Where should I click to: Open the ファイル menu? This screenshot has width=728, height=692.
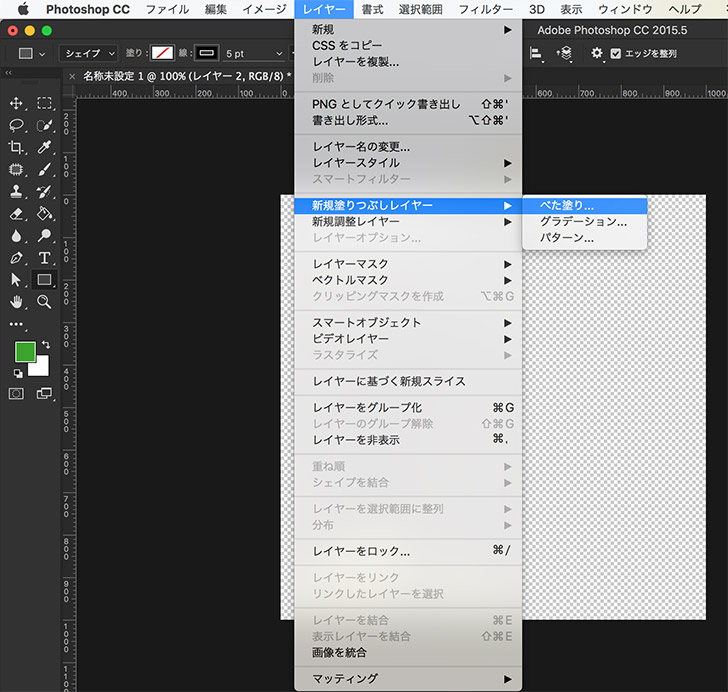tap(167, 9)
